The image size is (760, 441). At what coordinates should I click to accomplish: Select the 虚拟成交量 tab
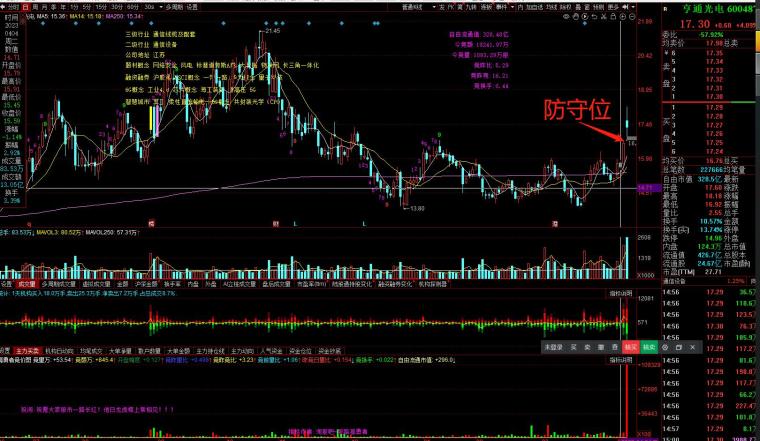[x=96, y=284]
